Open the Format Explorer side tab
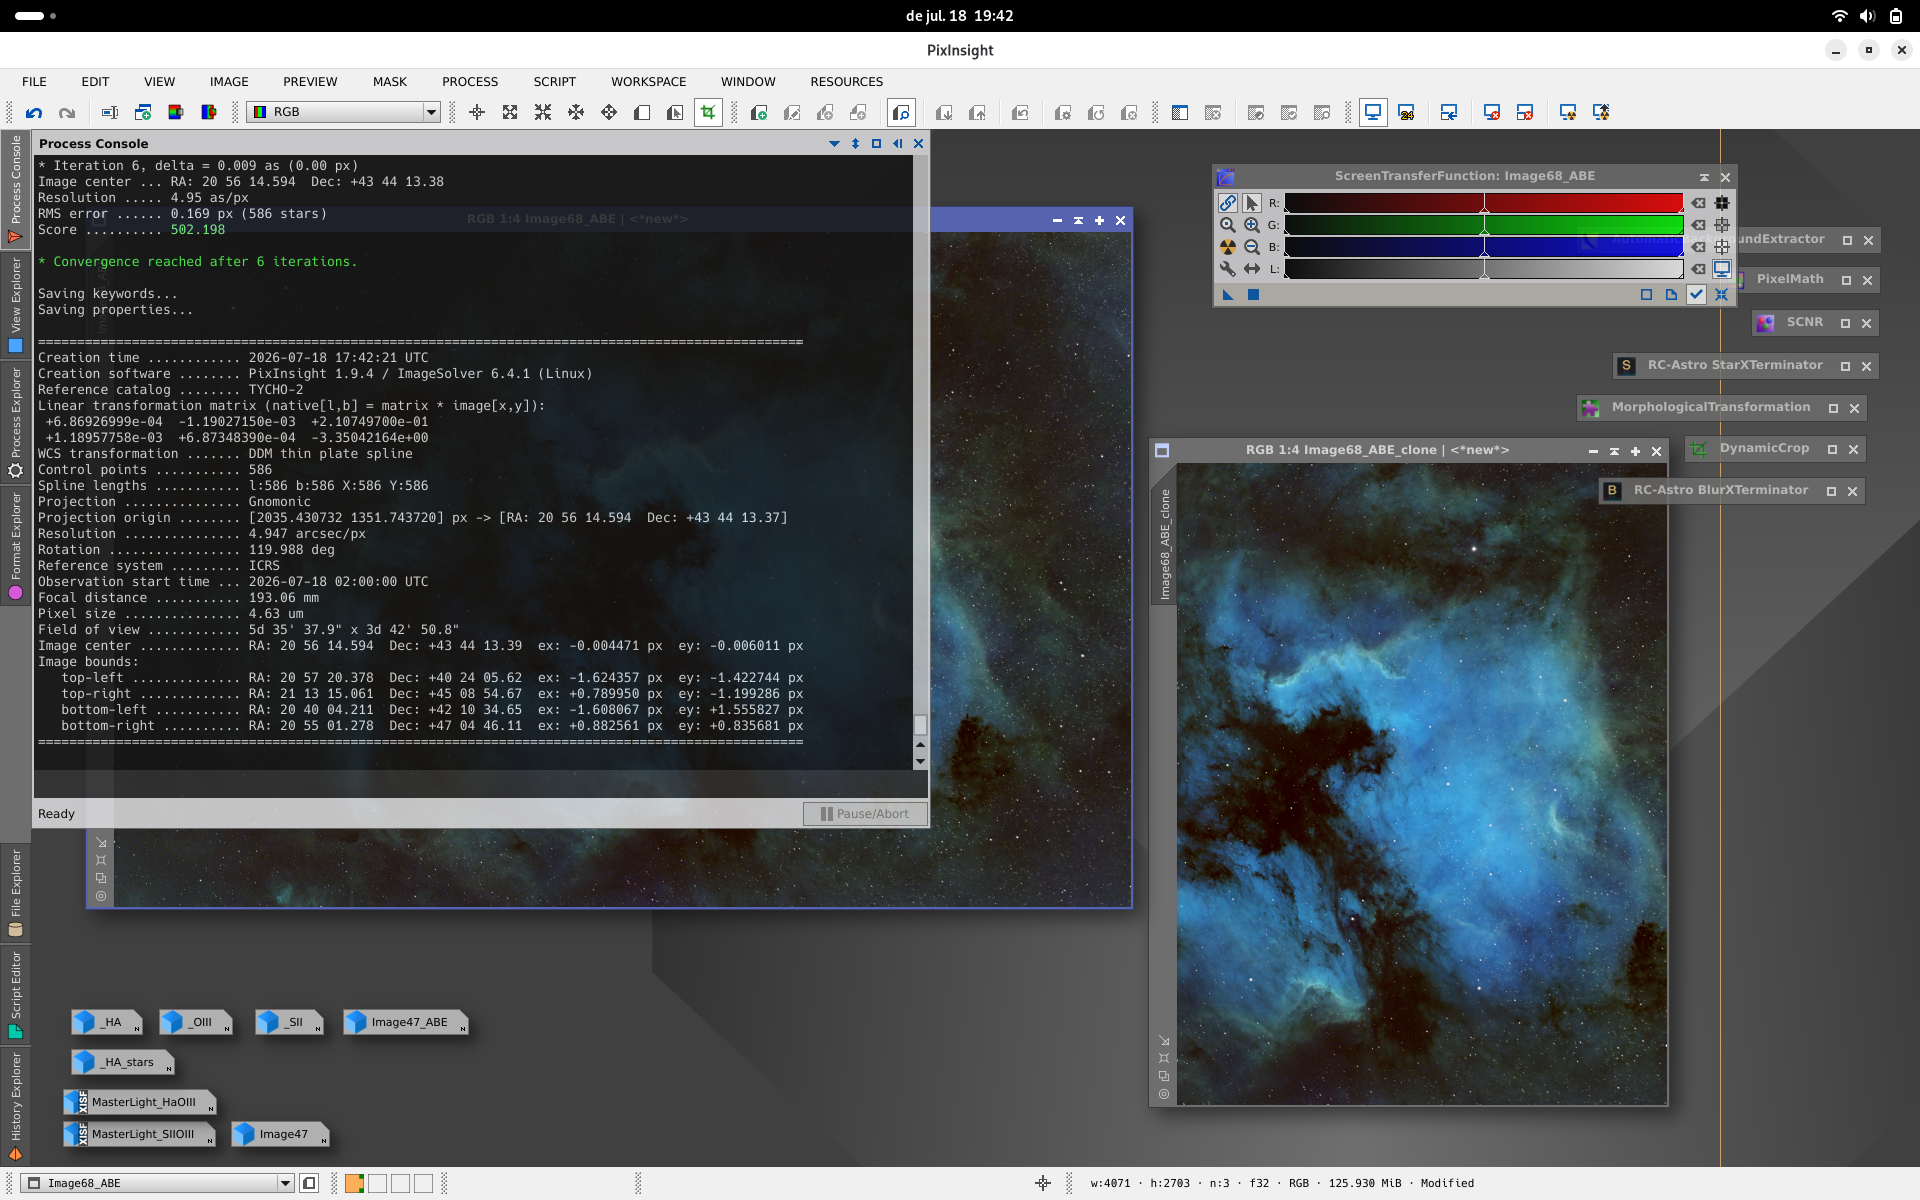The image size is (1920, 1200). pos(15,545)
